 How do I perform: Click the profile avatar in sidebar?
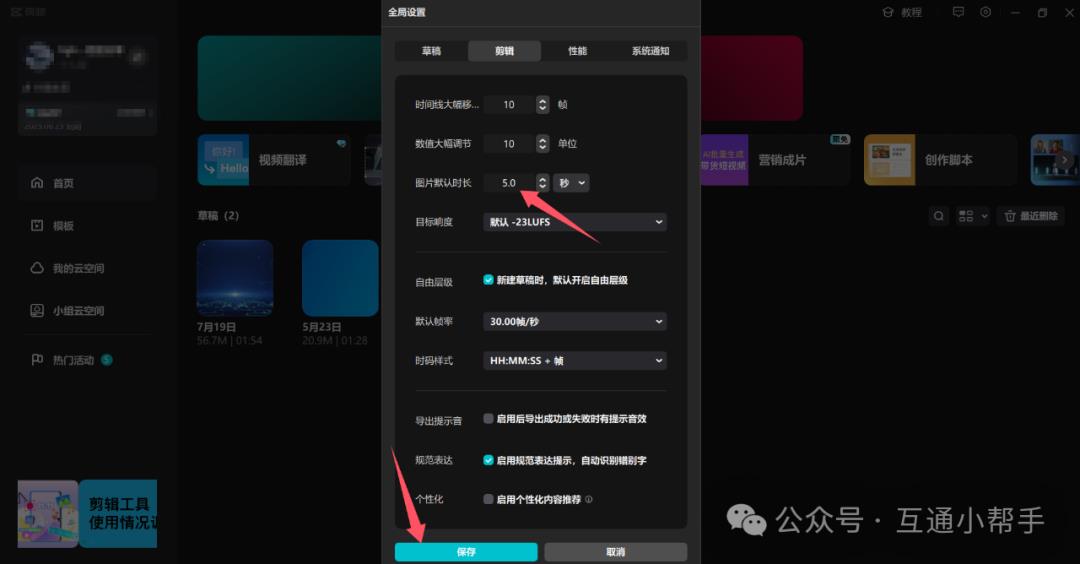point(39,56)
